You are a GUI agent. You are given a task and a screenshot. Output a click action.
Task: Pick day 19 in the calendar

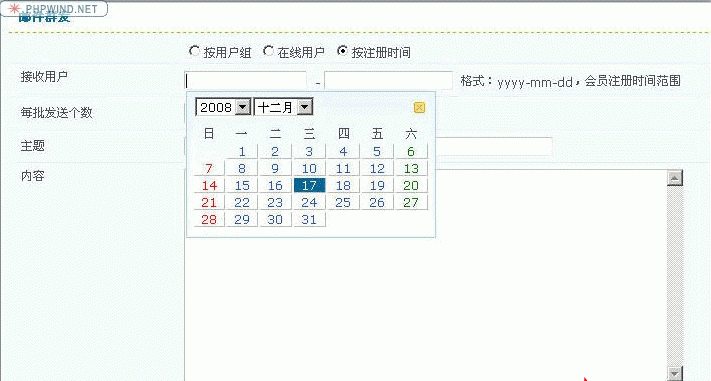(377, 185)
